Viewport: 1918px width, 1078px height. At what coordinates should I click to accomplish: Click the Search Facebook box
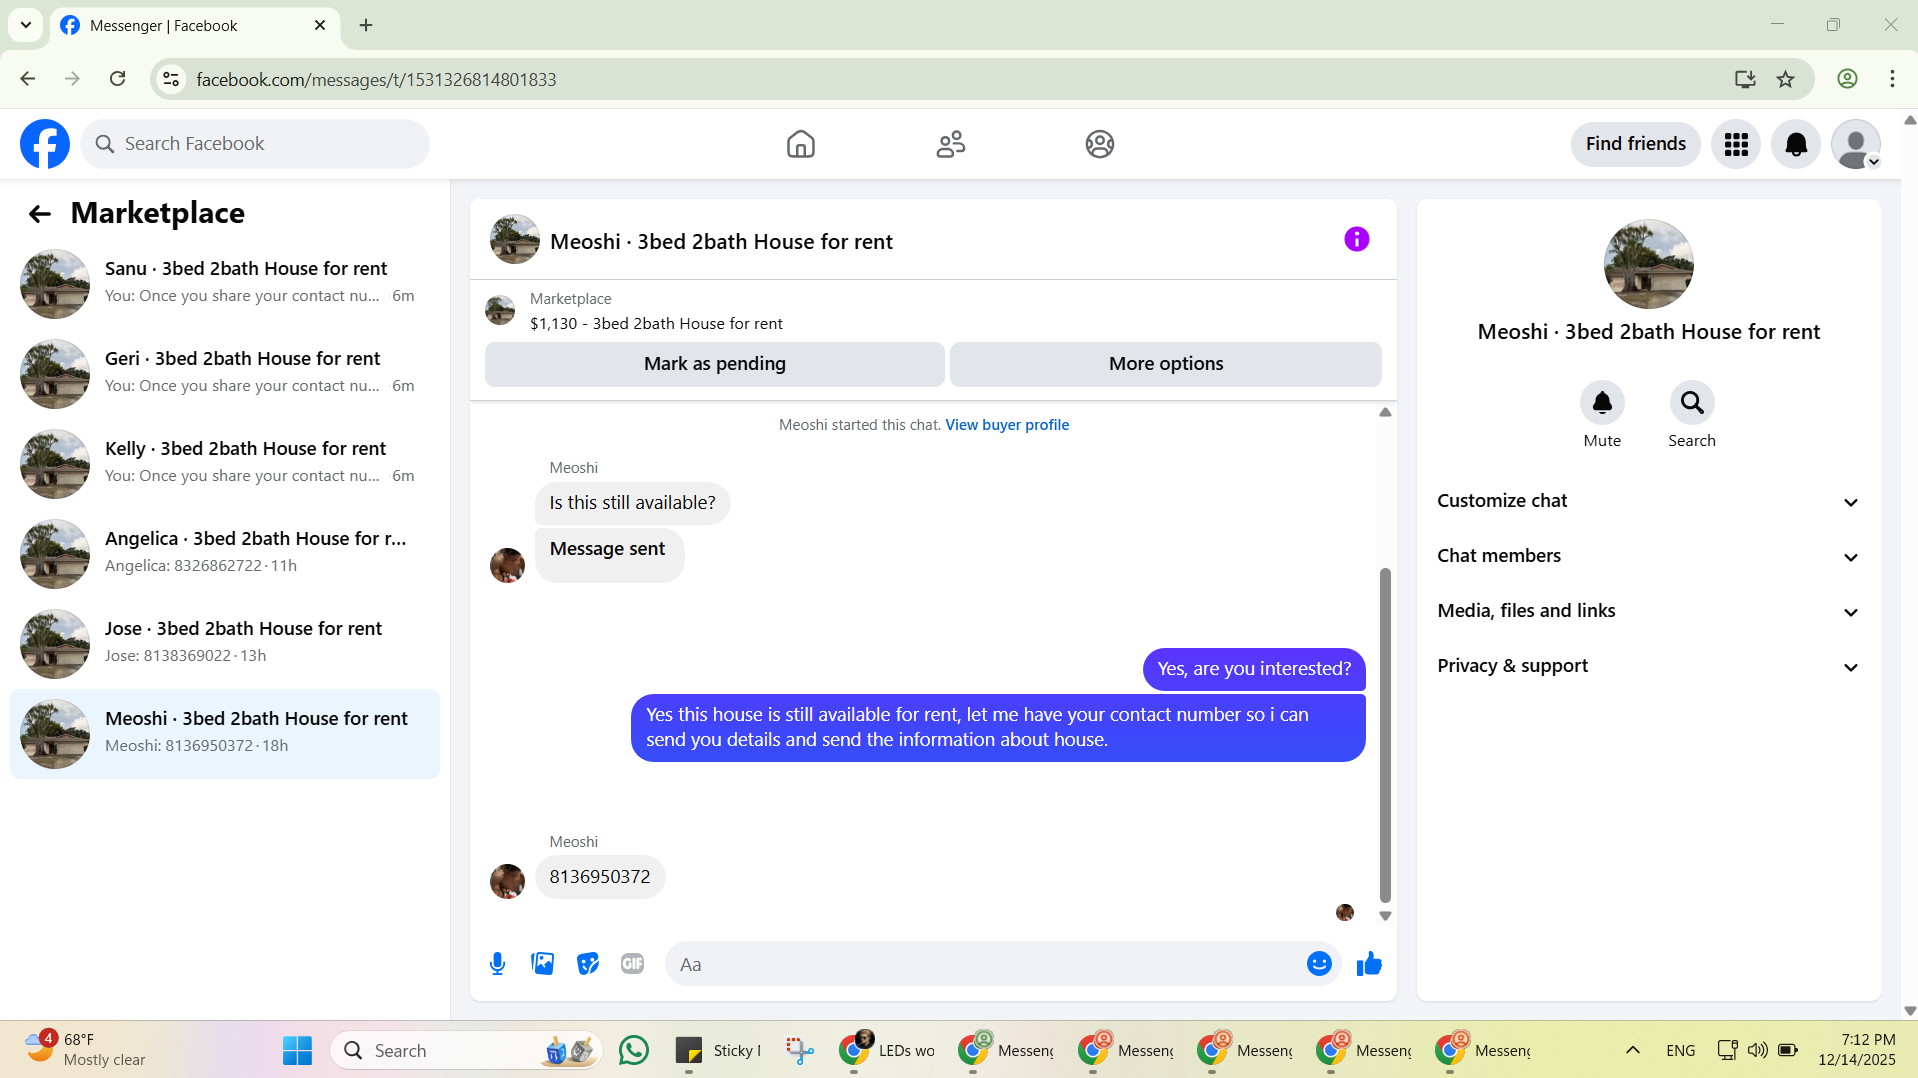coord(255,144)
